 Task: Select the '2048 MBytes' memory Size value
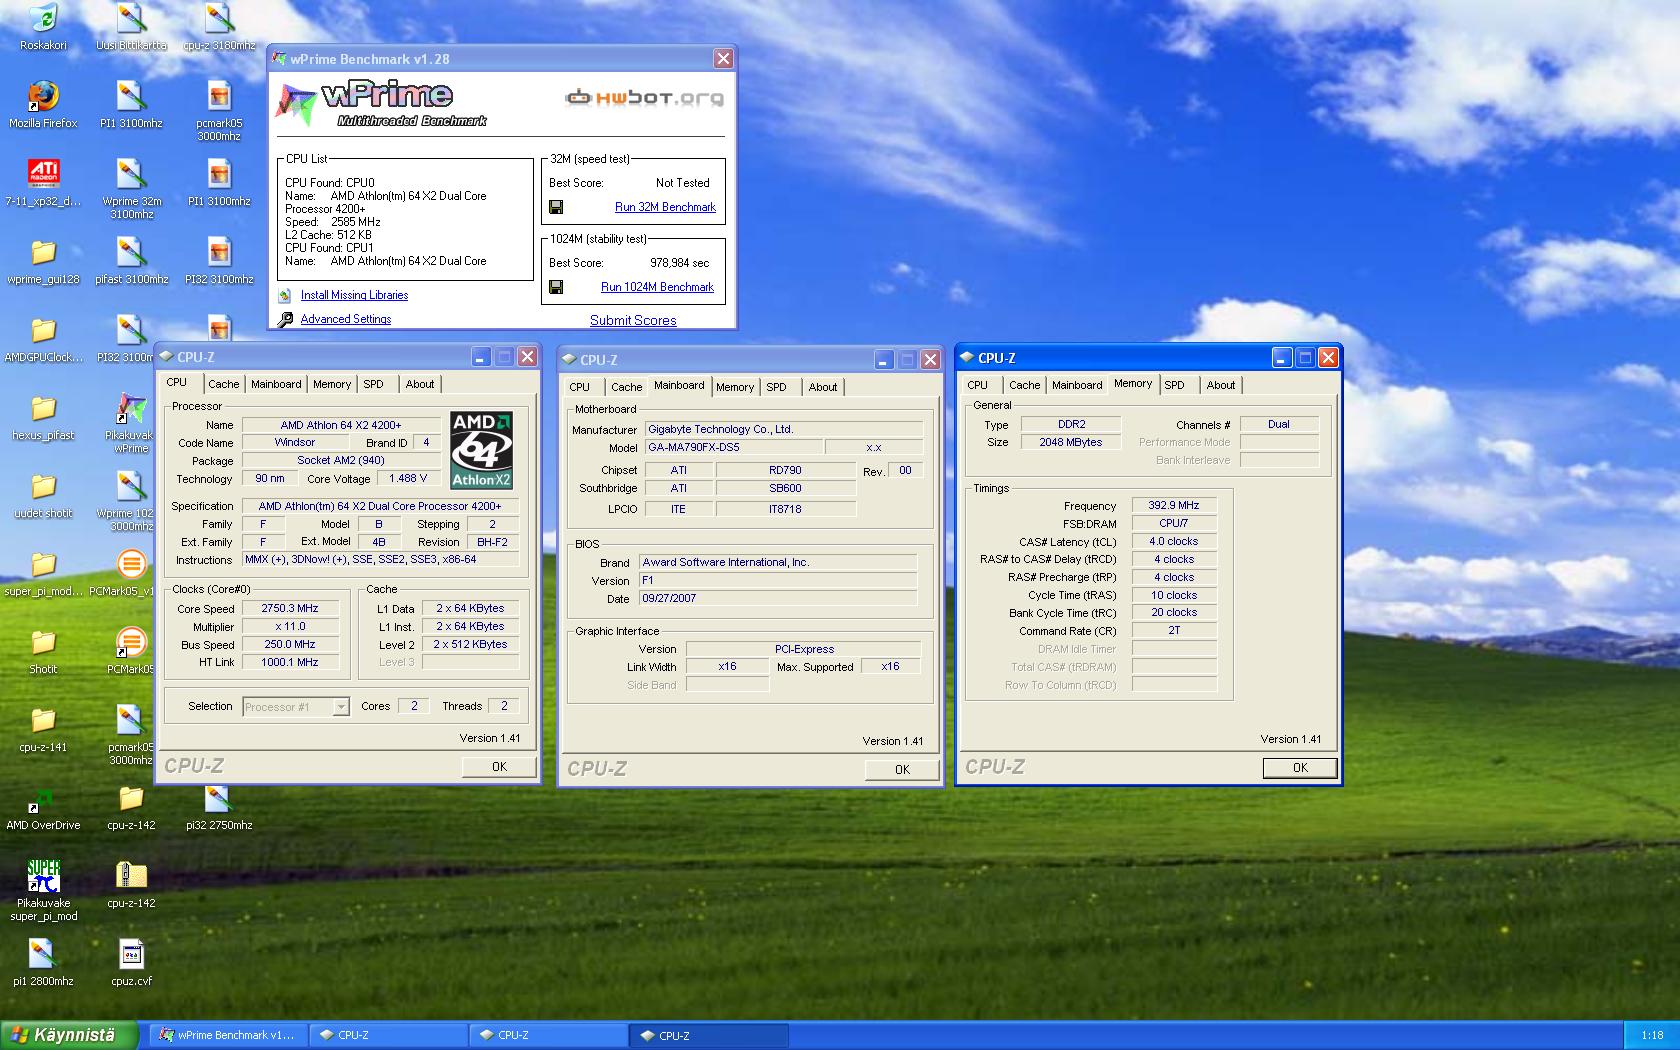(x=1071, y=442)
